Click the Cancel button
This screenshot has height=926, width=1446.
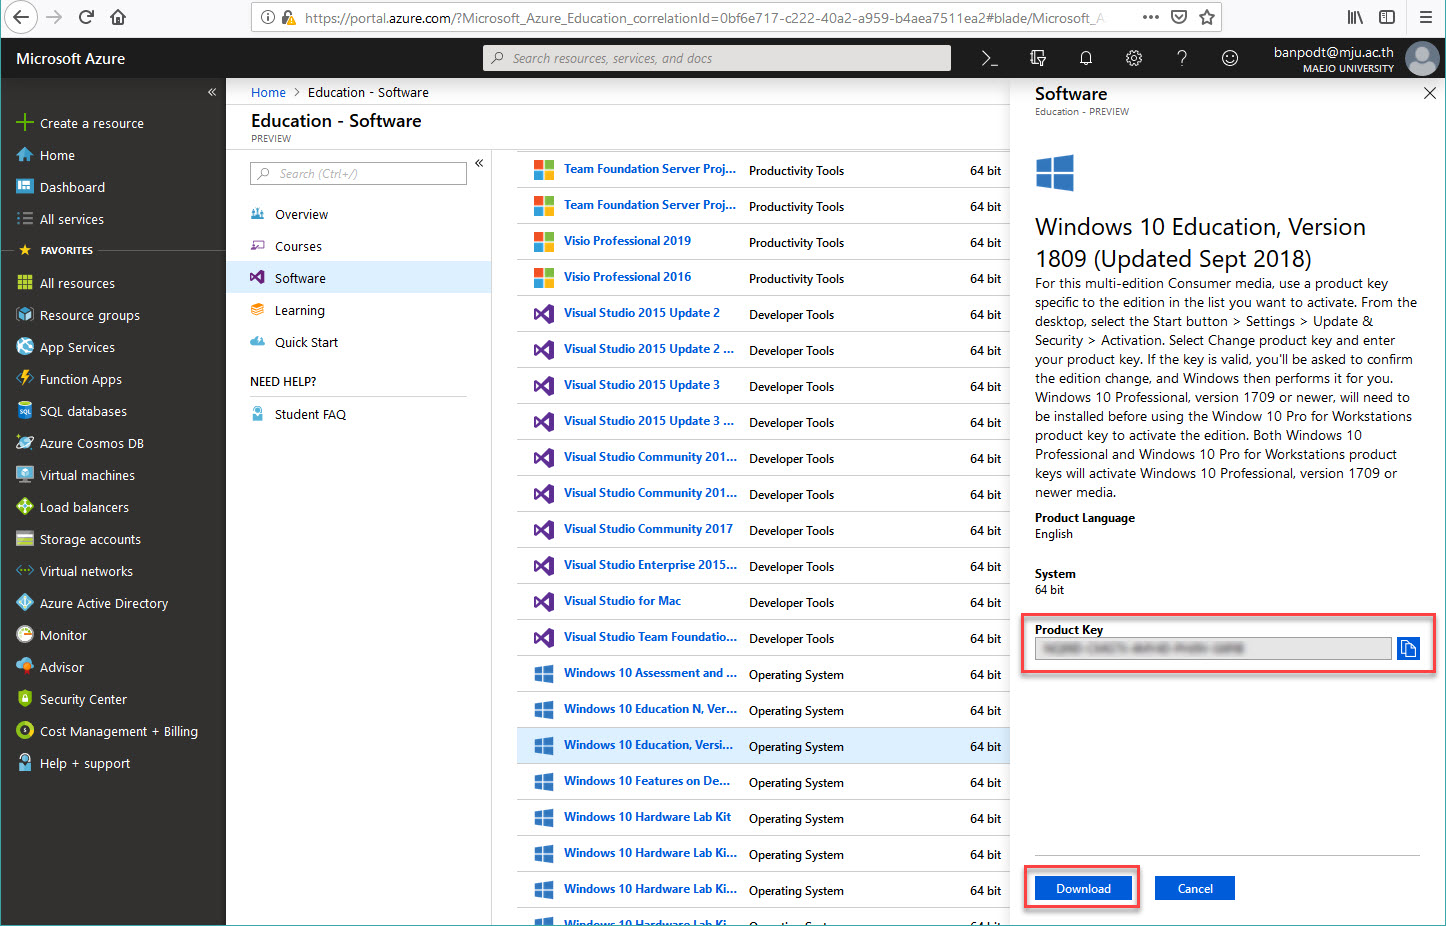click(x=1194, y=888)
